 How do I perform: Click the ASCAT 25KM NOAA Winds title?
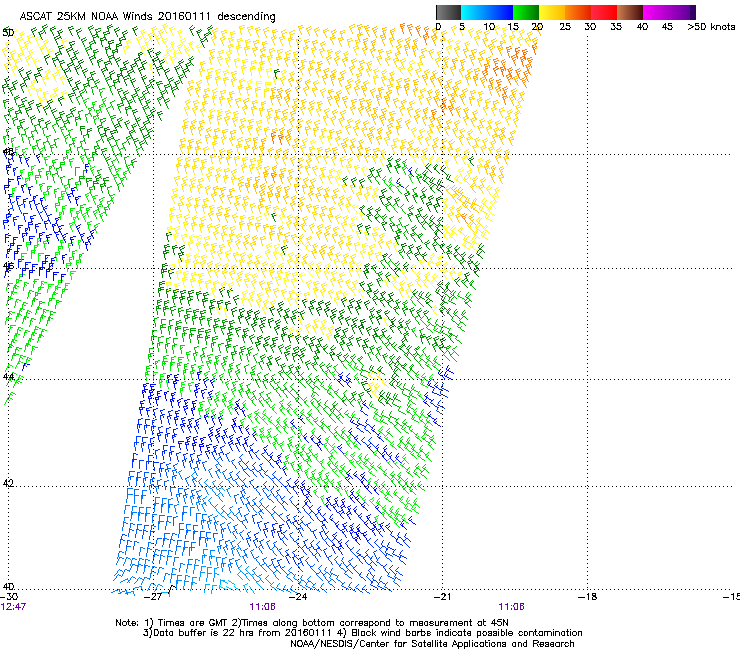pyautogui.click(x=147, y=16)
